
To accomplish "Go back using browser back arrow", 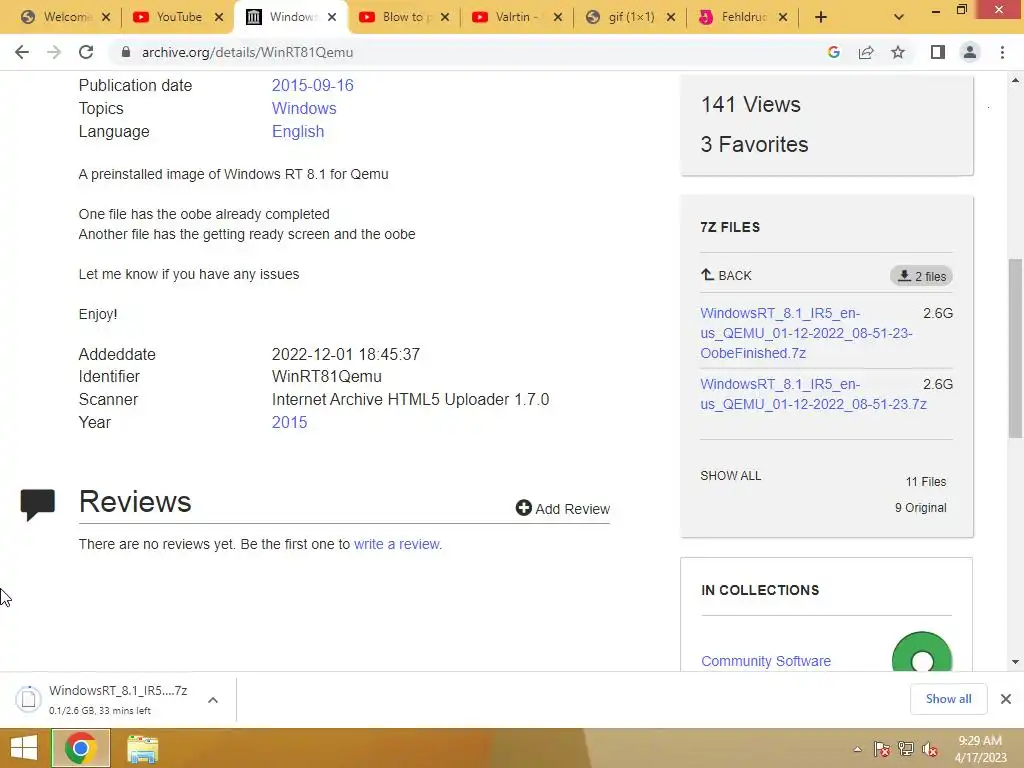I will [x=22, y=52].
